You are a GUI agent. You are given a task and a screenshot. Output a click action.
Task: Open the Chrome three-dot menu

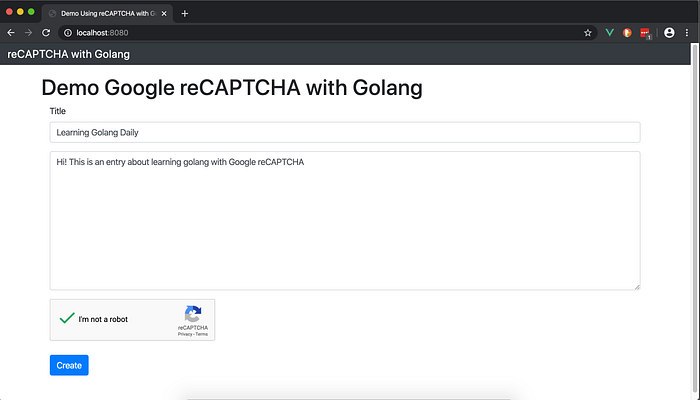click(x=687, y=33)
